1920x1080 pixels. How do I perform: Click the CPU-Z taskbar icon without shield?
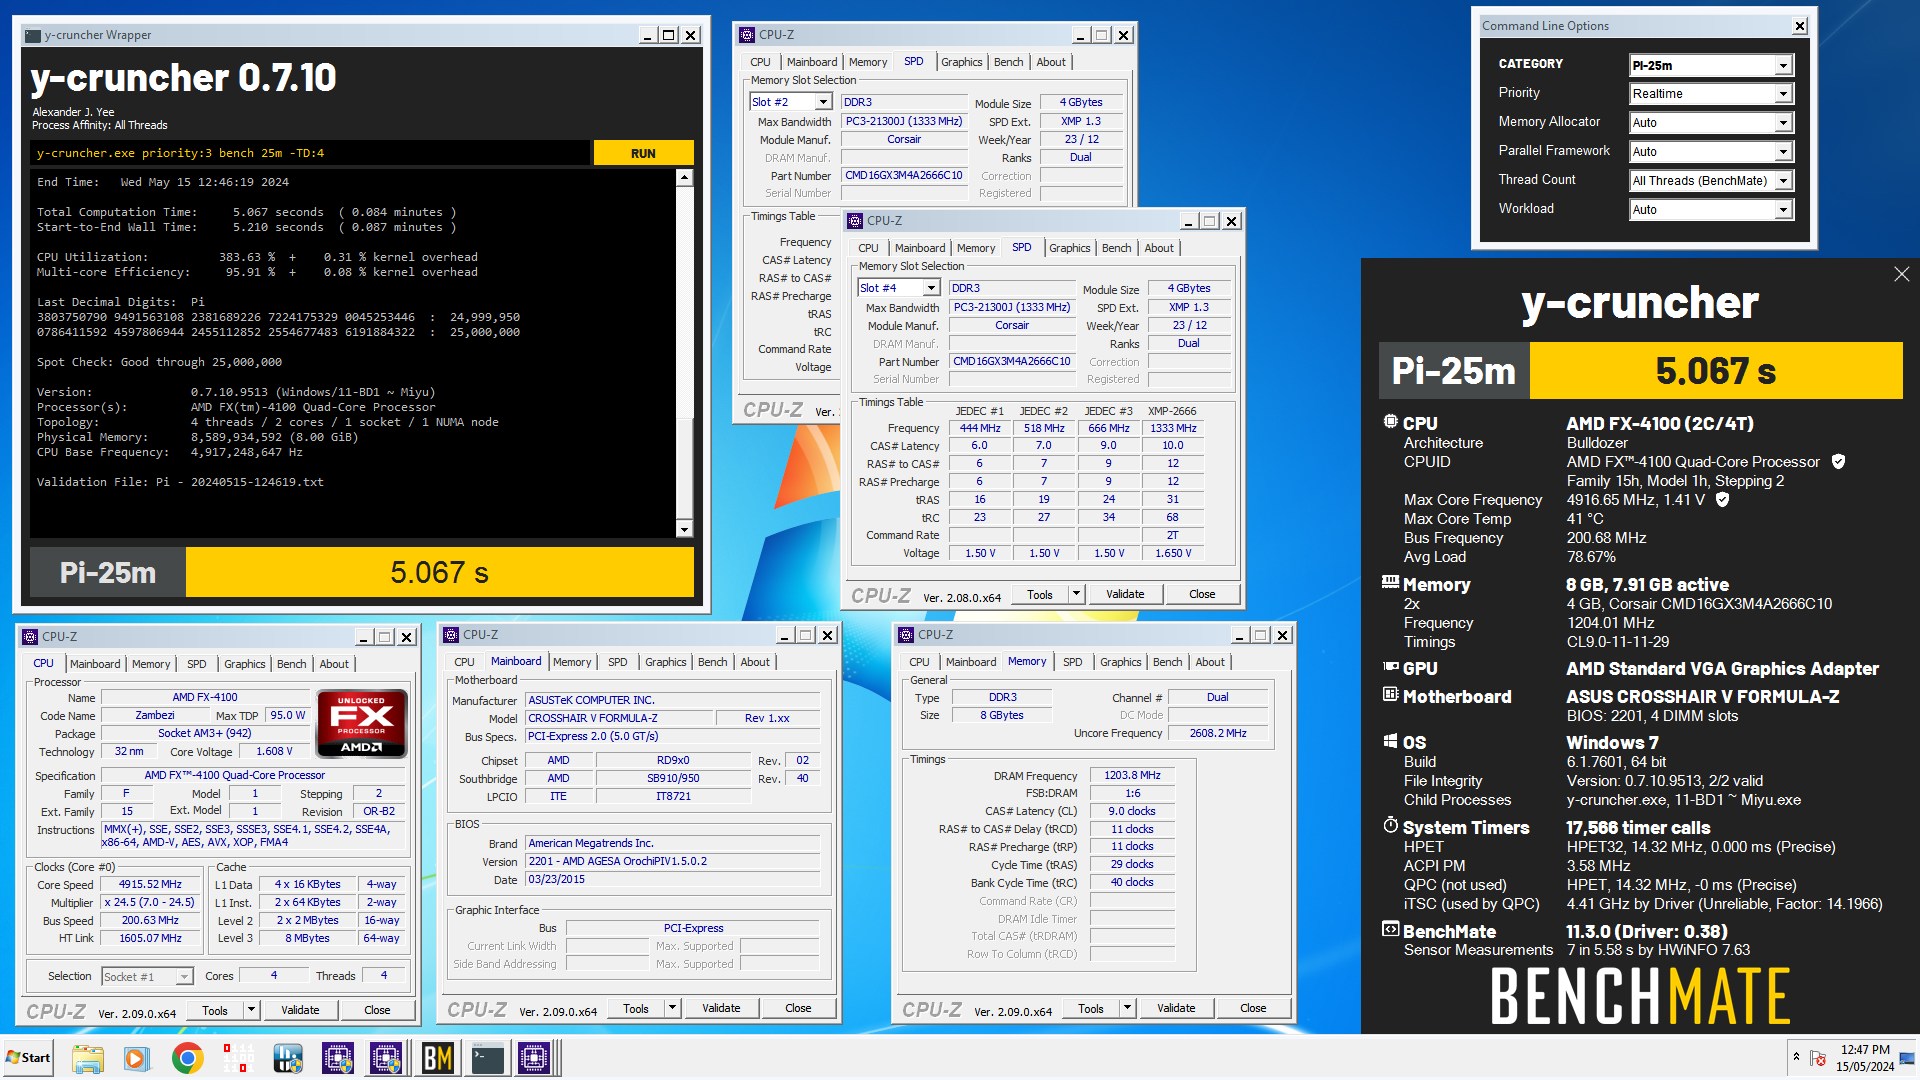pos(534,1058)
